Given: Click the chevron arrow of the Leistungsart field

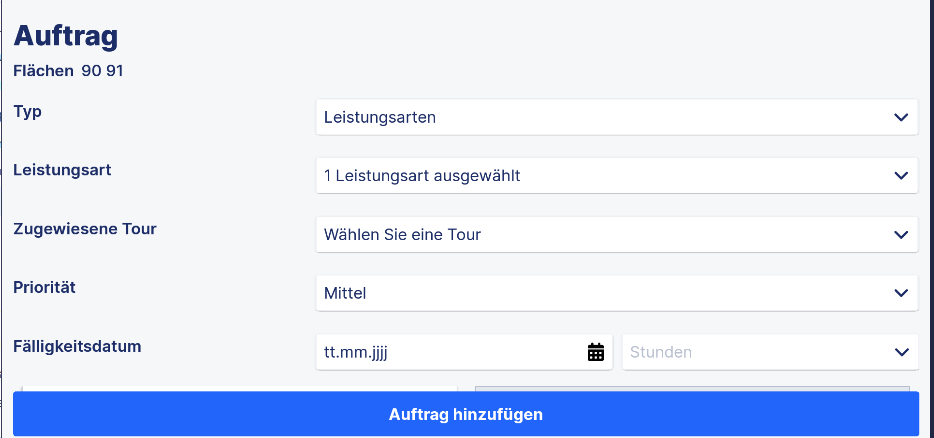Looking at the screenshot, I should click(901, 176).
